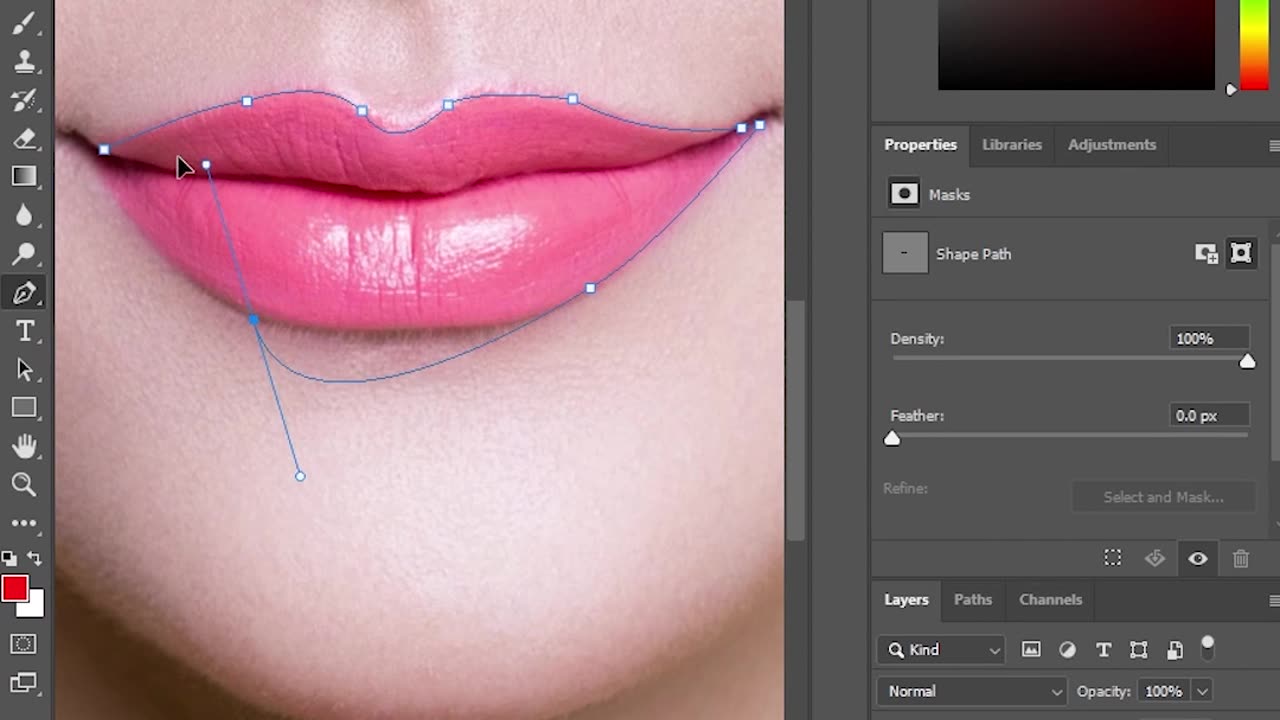Swap foreground and background colors
Viewport: 1280px width, 720px height.
click(35, 558)
